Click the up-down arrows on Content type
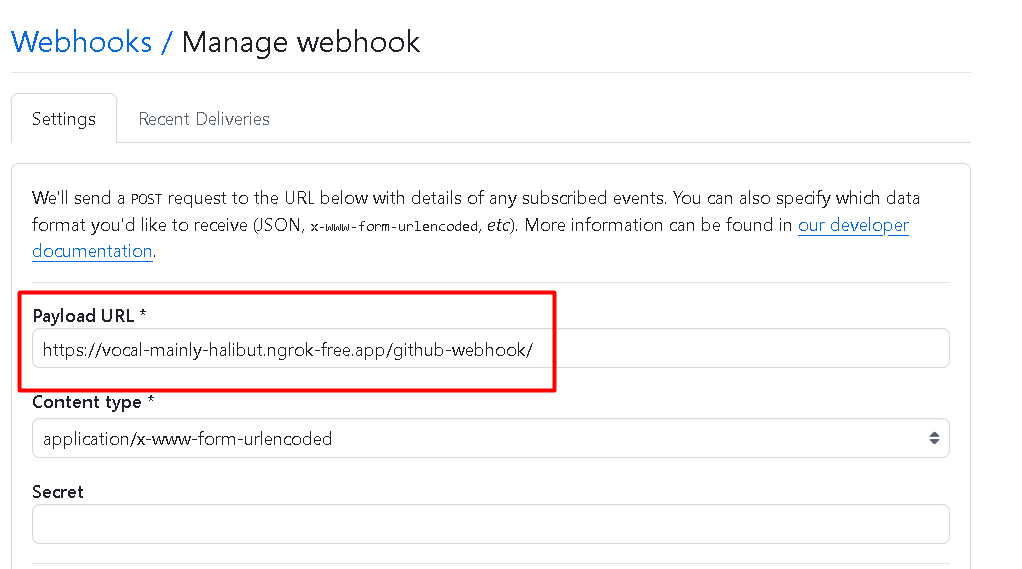 [933, 438]
